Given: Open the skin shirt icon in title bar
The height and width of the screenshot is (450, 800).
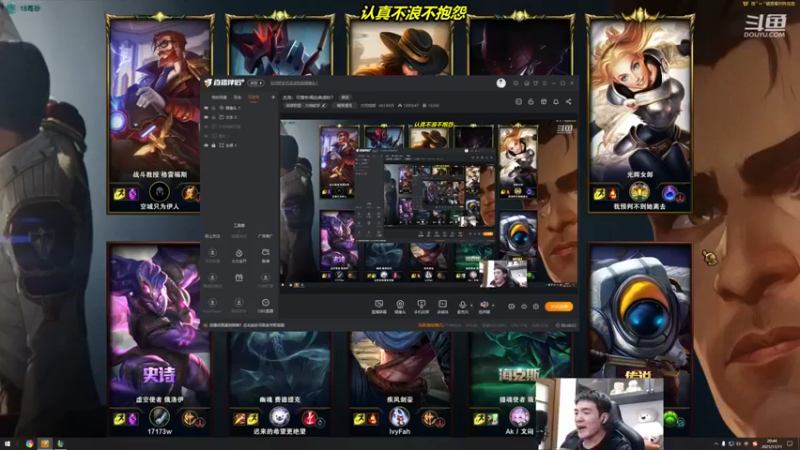Looking at the screenshot, I should tap(536, 83).
